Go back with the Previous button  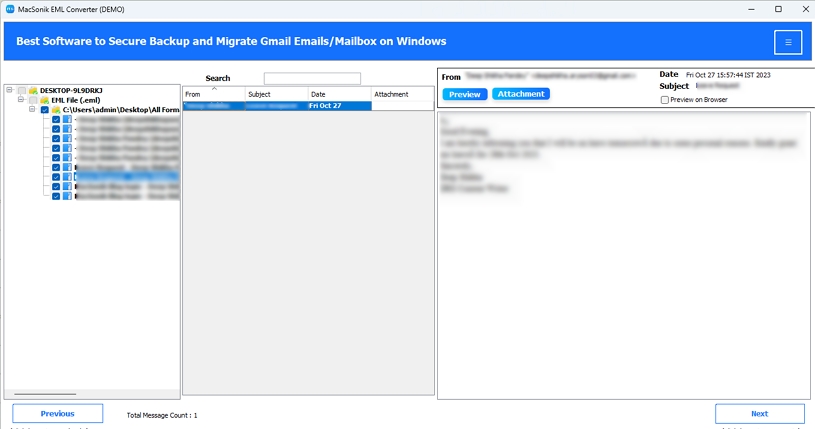(58, 413)
